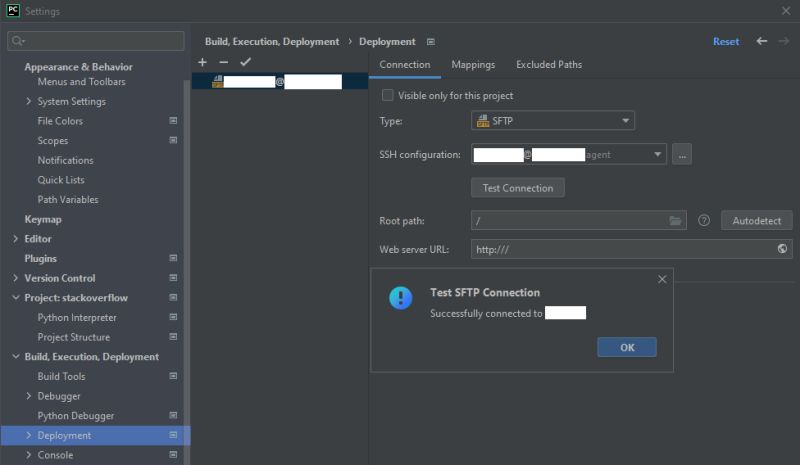Click Build, Execution, Deployment breadcrumb
800x465 pixels.
tap(271, 41)
